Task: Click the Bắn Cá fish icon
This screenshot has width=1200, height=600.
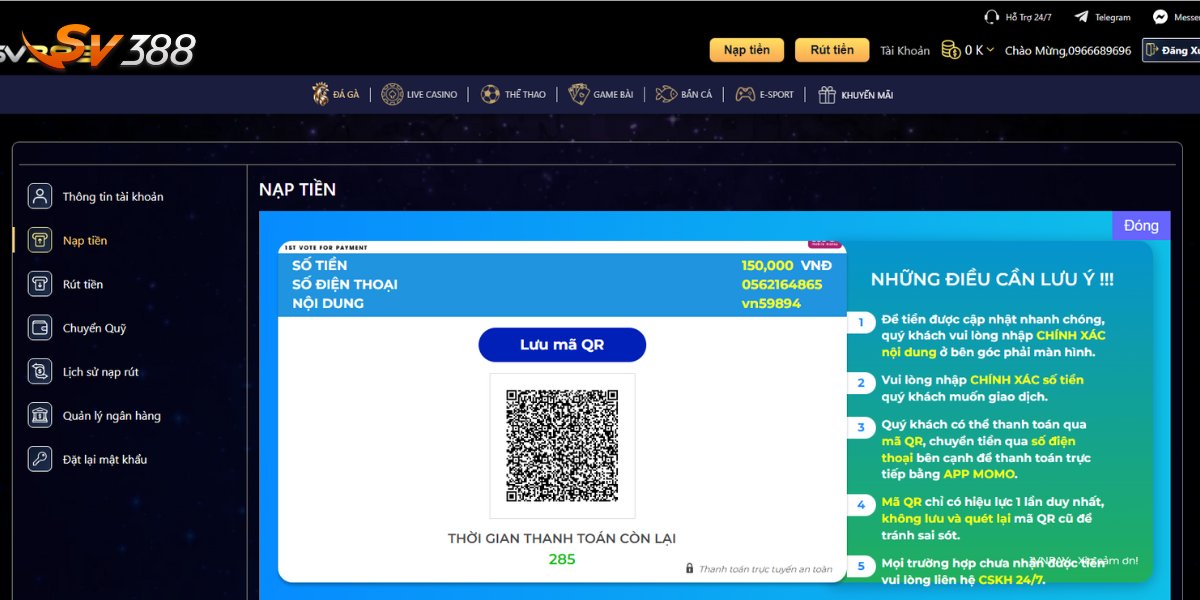Action: tap(666, 94)
